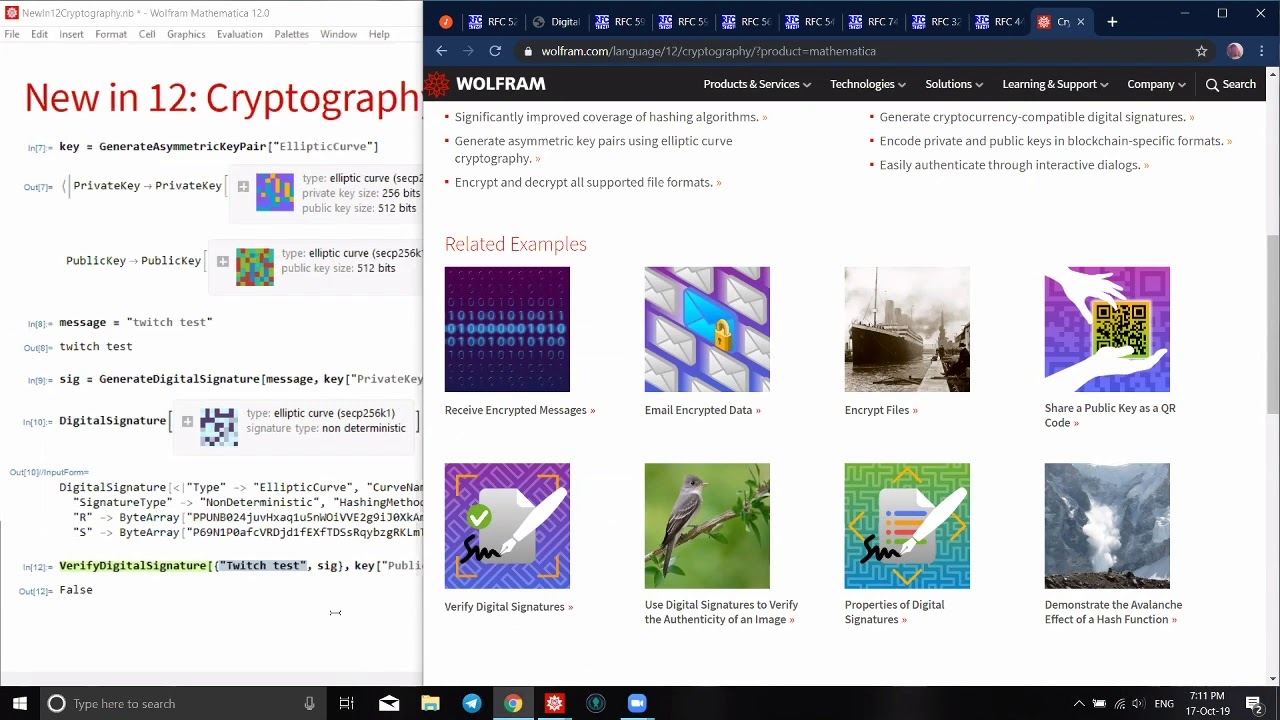The height and width of the screenshot is (720, 1280).
Task: Click the network icon in the system tray
Action: click(1119, 704)
